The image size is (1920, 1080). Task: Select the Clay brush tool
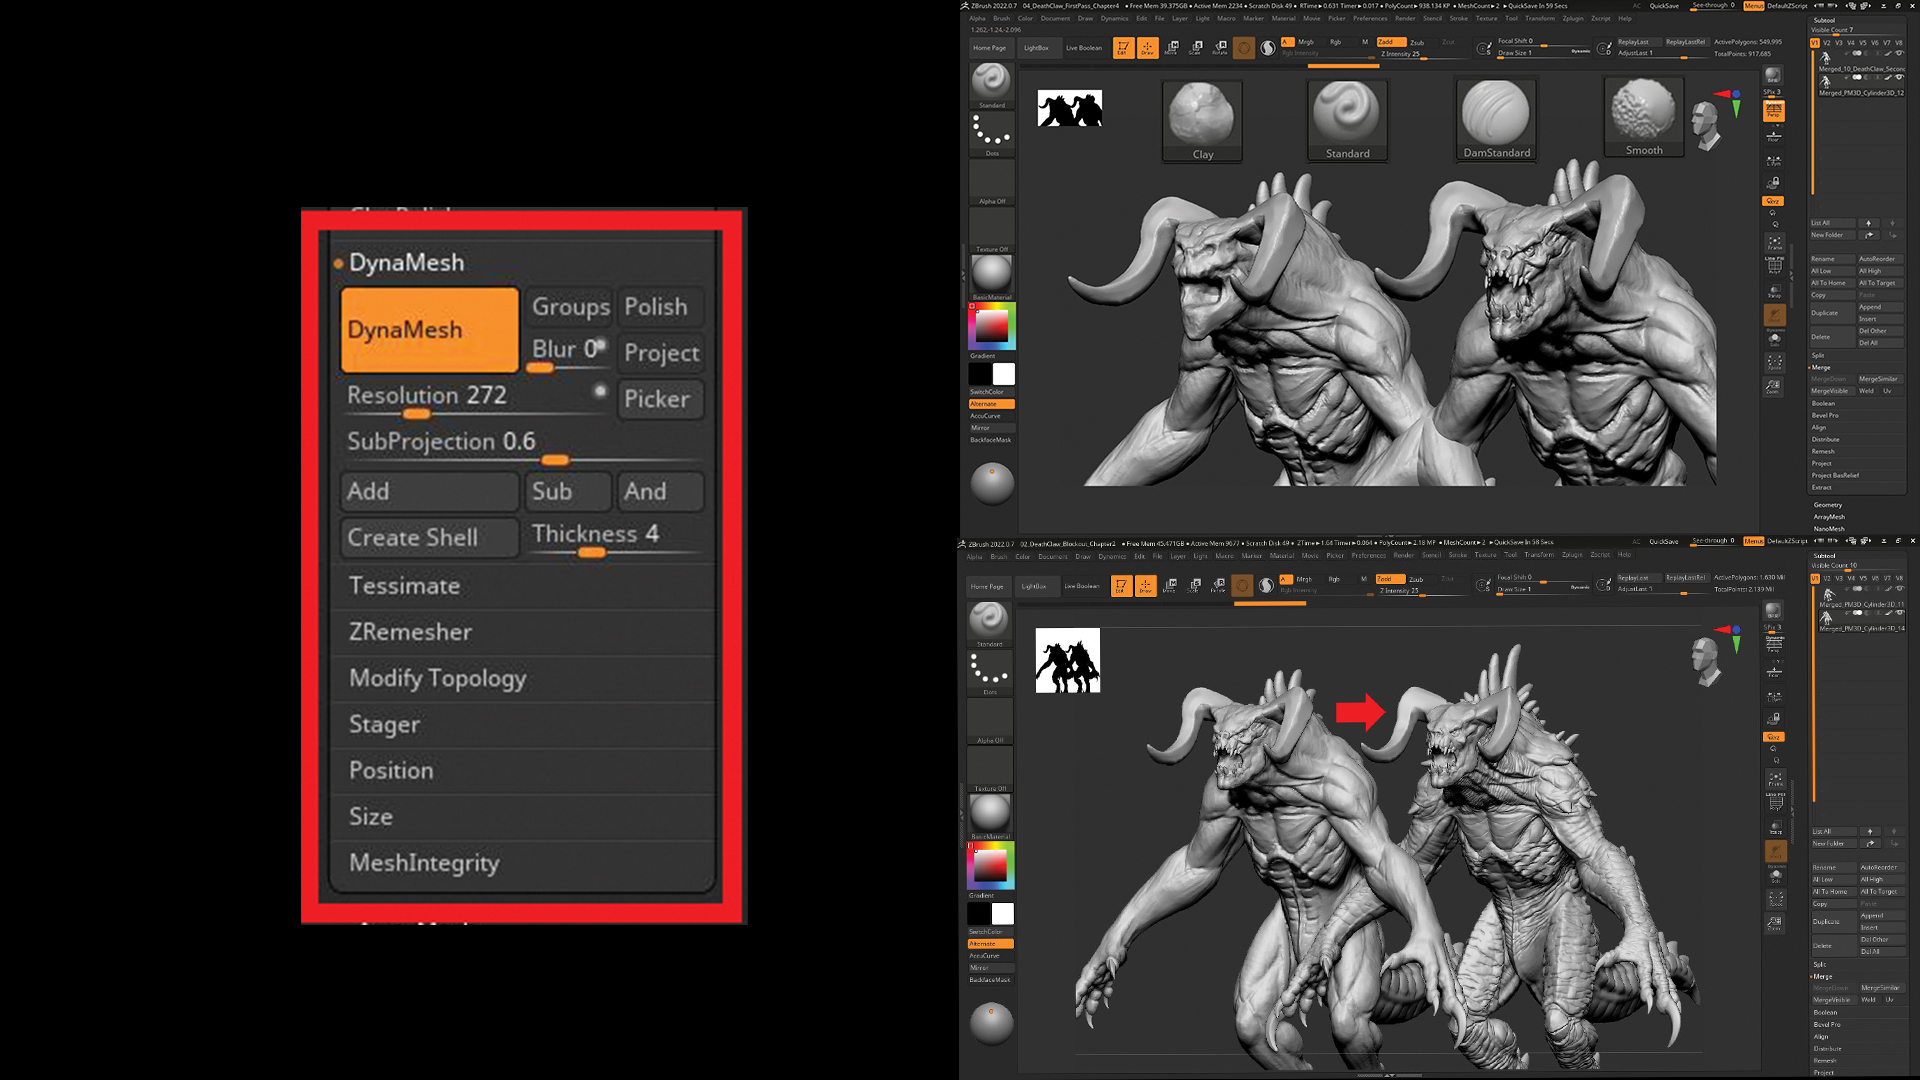click(x=1201, y=119)
